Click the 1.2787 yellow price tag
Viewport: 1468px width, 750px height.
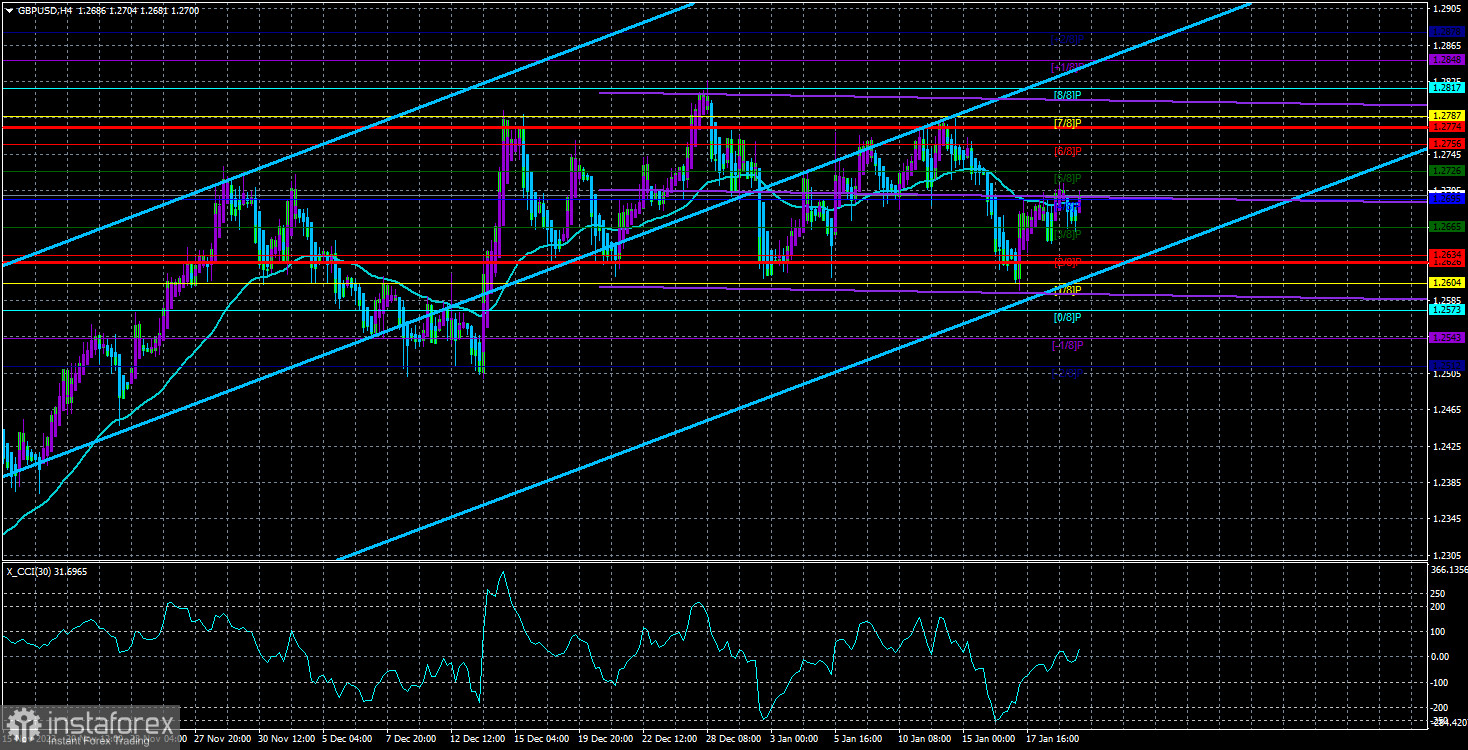[x=1447, y=117]
